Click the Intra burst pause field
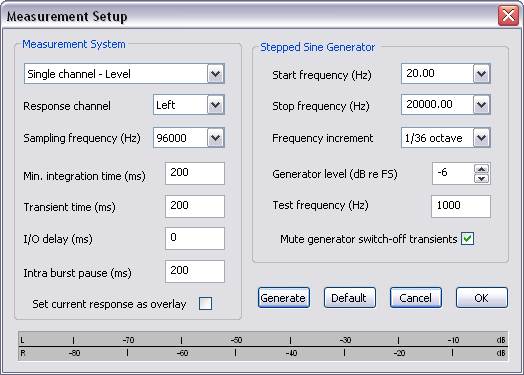Viewport: 524px width, 375px height. point(195,271)
